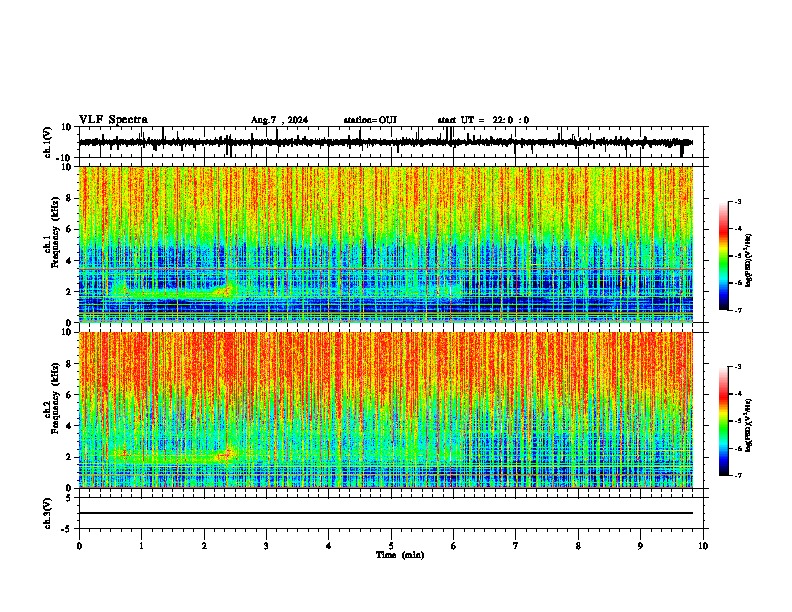Click the "ch.3(V)" axis label

(x=48, y=513)
